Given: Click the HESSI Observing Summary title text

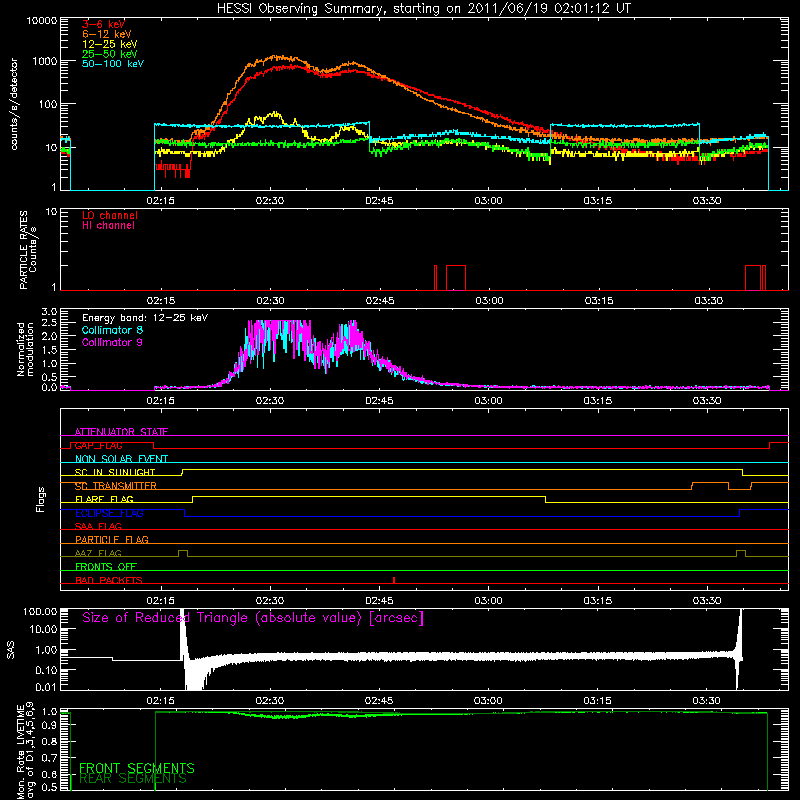Looking at the screenshot, I should pos(423,9).
